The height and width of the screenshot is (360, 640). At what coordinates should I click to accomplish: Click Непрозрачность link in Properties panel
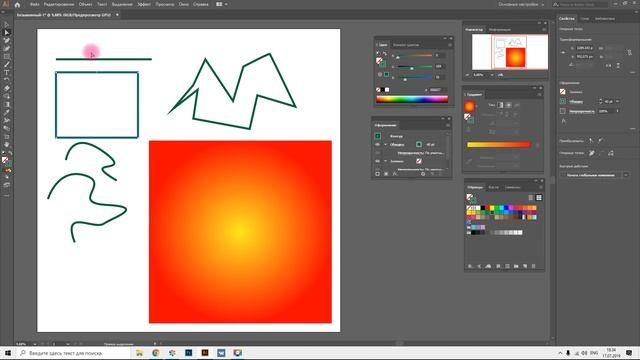(581, 111)
